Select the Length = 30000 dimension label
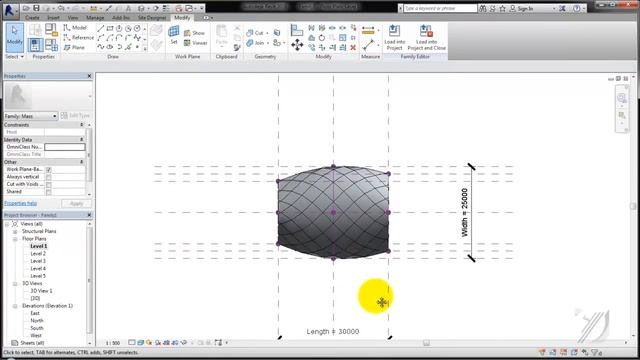 pyautogui.click(x=333, y=331)
